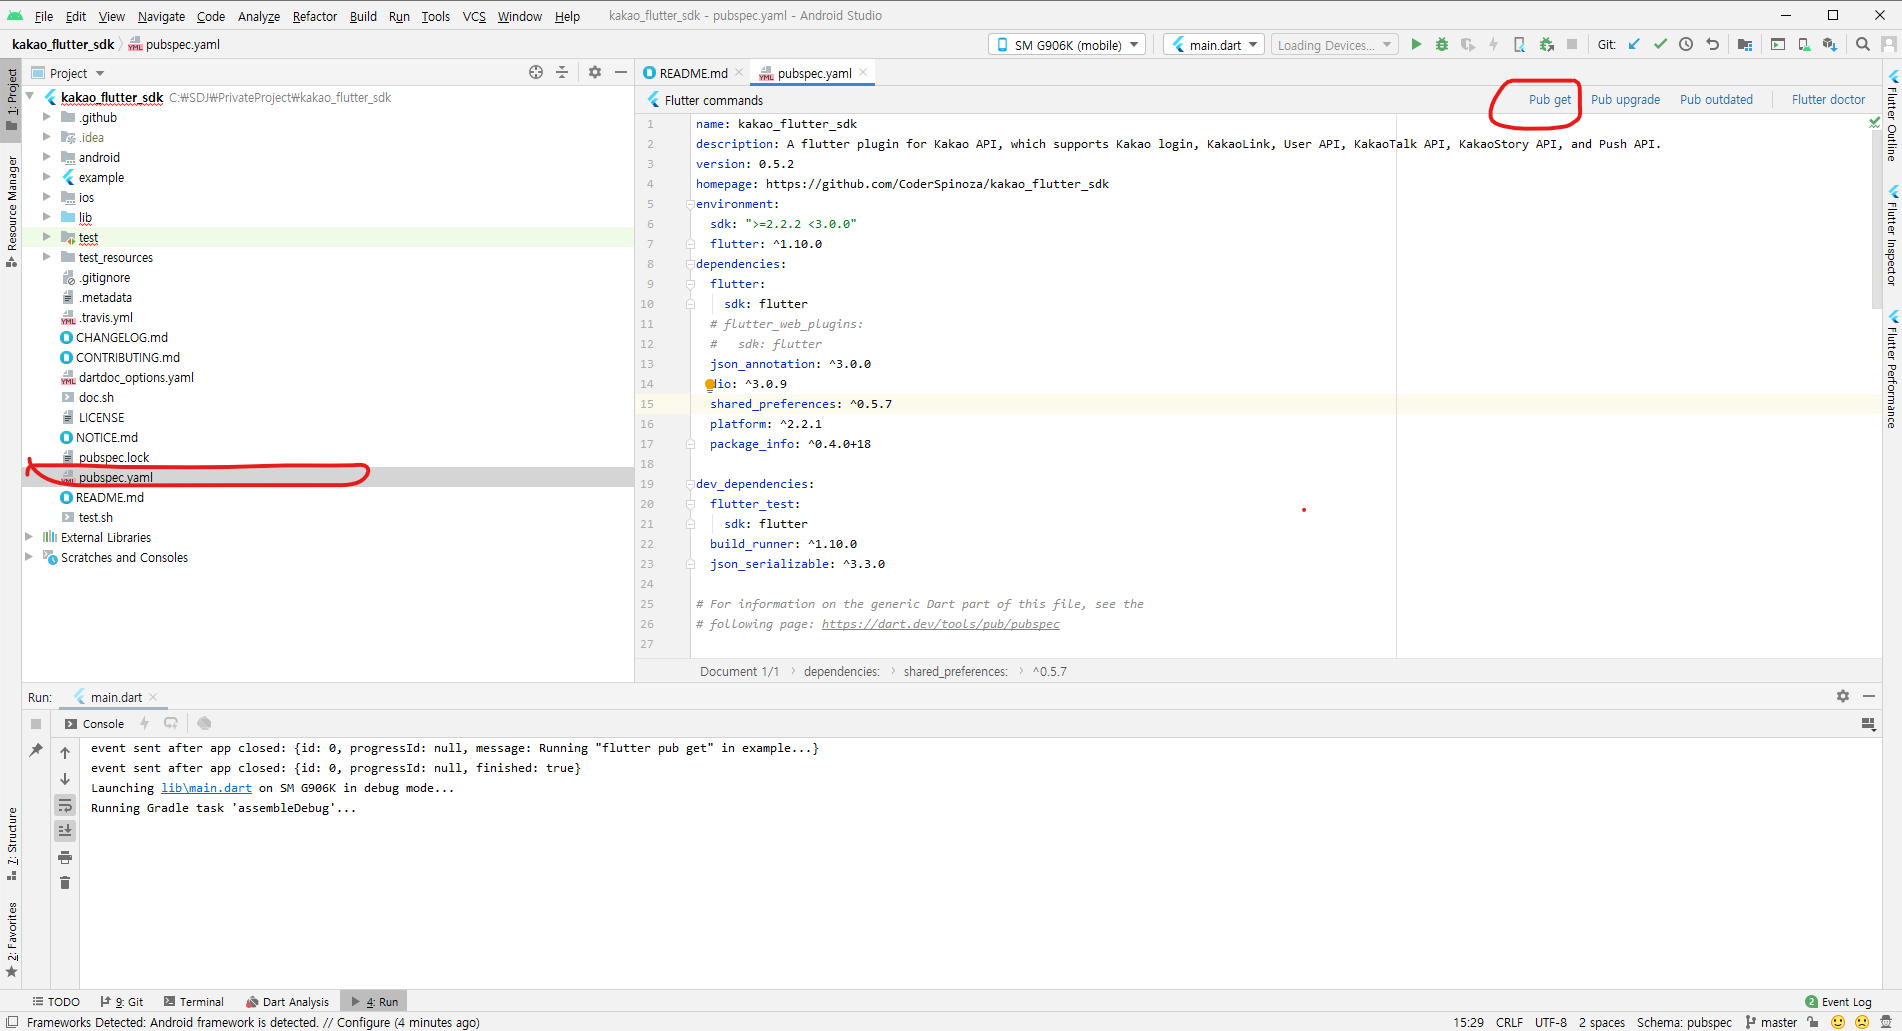Click the Flutter hot reload lightning icon in console bar
Viewport: 1902px width, 1031px height.
click(x=145, y=723)
